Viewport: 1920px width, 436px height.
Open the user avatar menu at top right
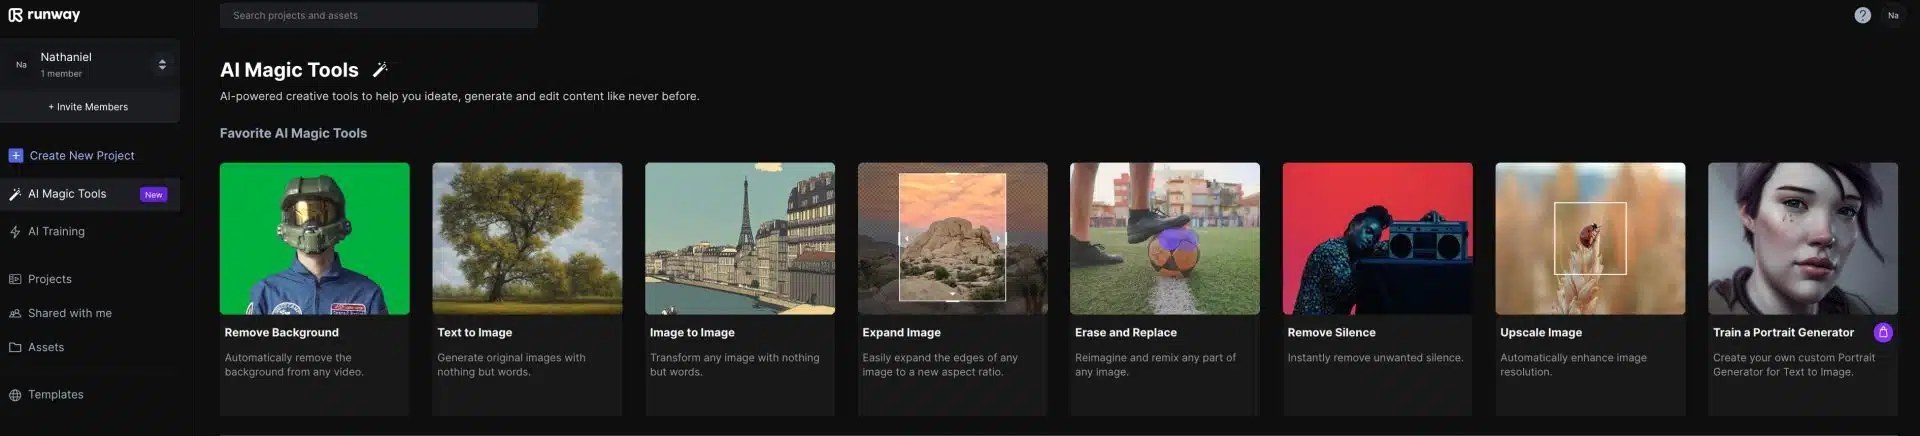(x=1893, y=15)
